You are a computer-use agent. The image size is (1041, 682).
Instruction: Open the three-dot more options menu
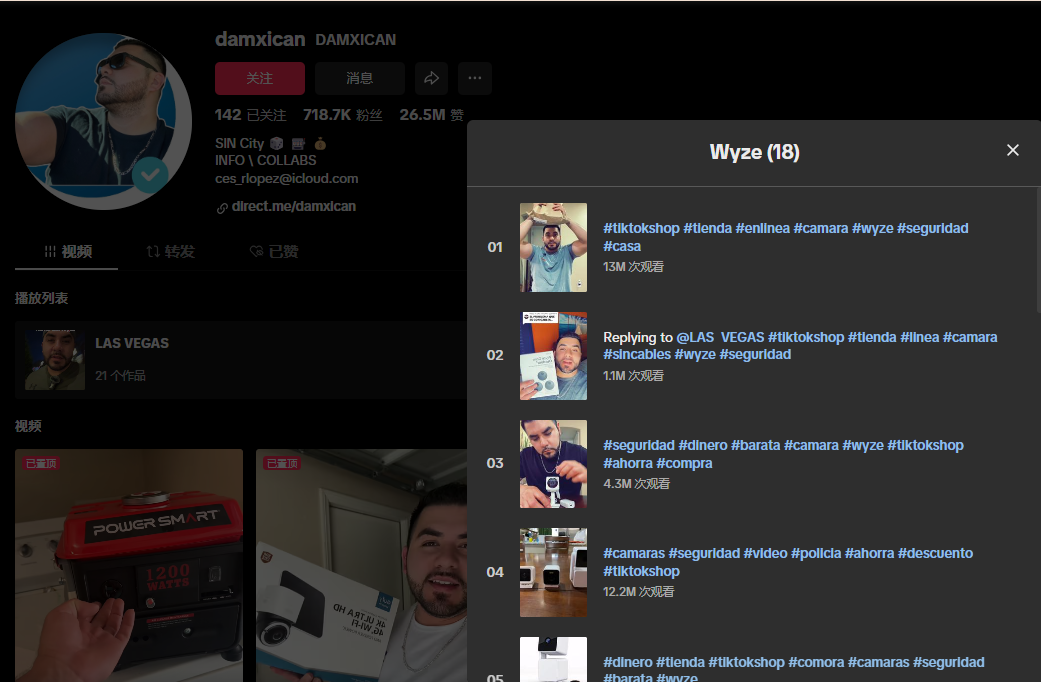pyautogui.click(x=475, y=78)
